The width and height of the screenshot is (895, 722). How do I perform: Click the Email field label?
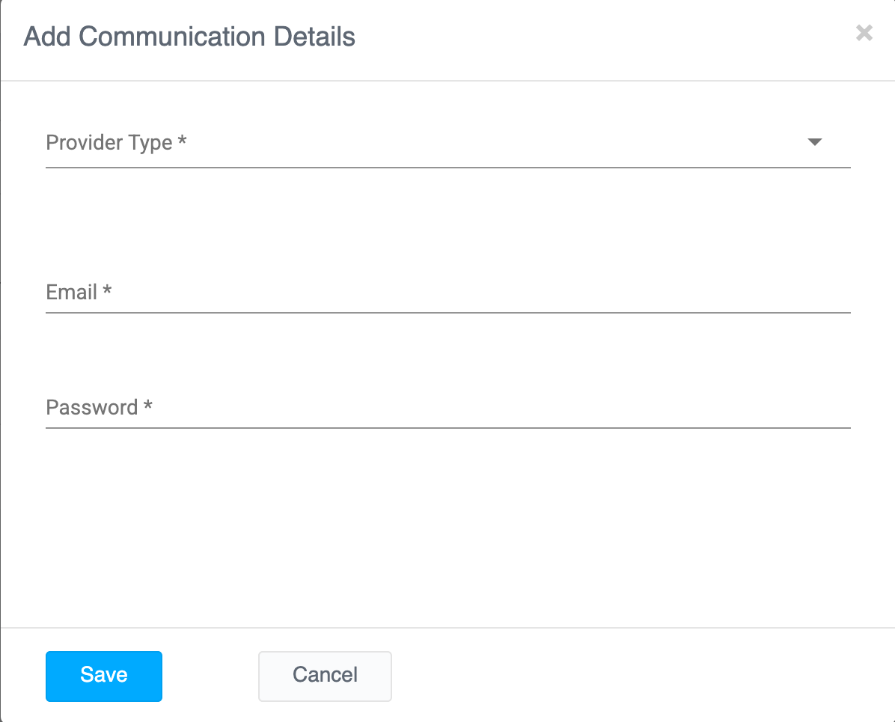(71, 292)
